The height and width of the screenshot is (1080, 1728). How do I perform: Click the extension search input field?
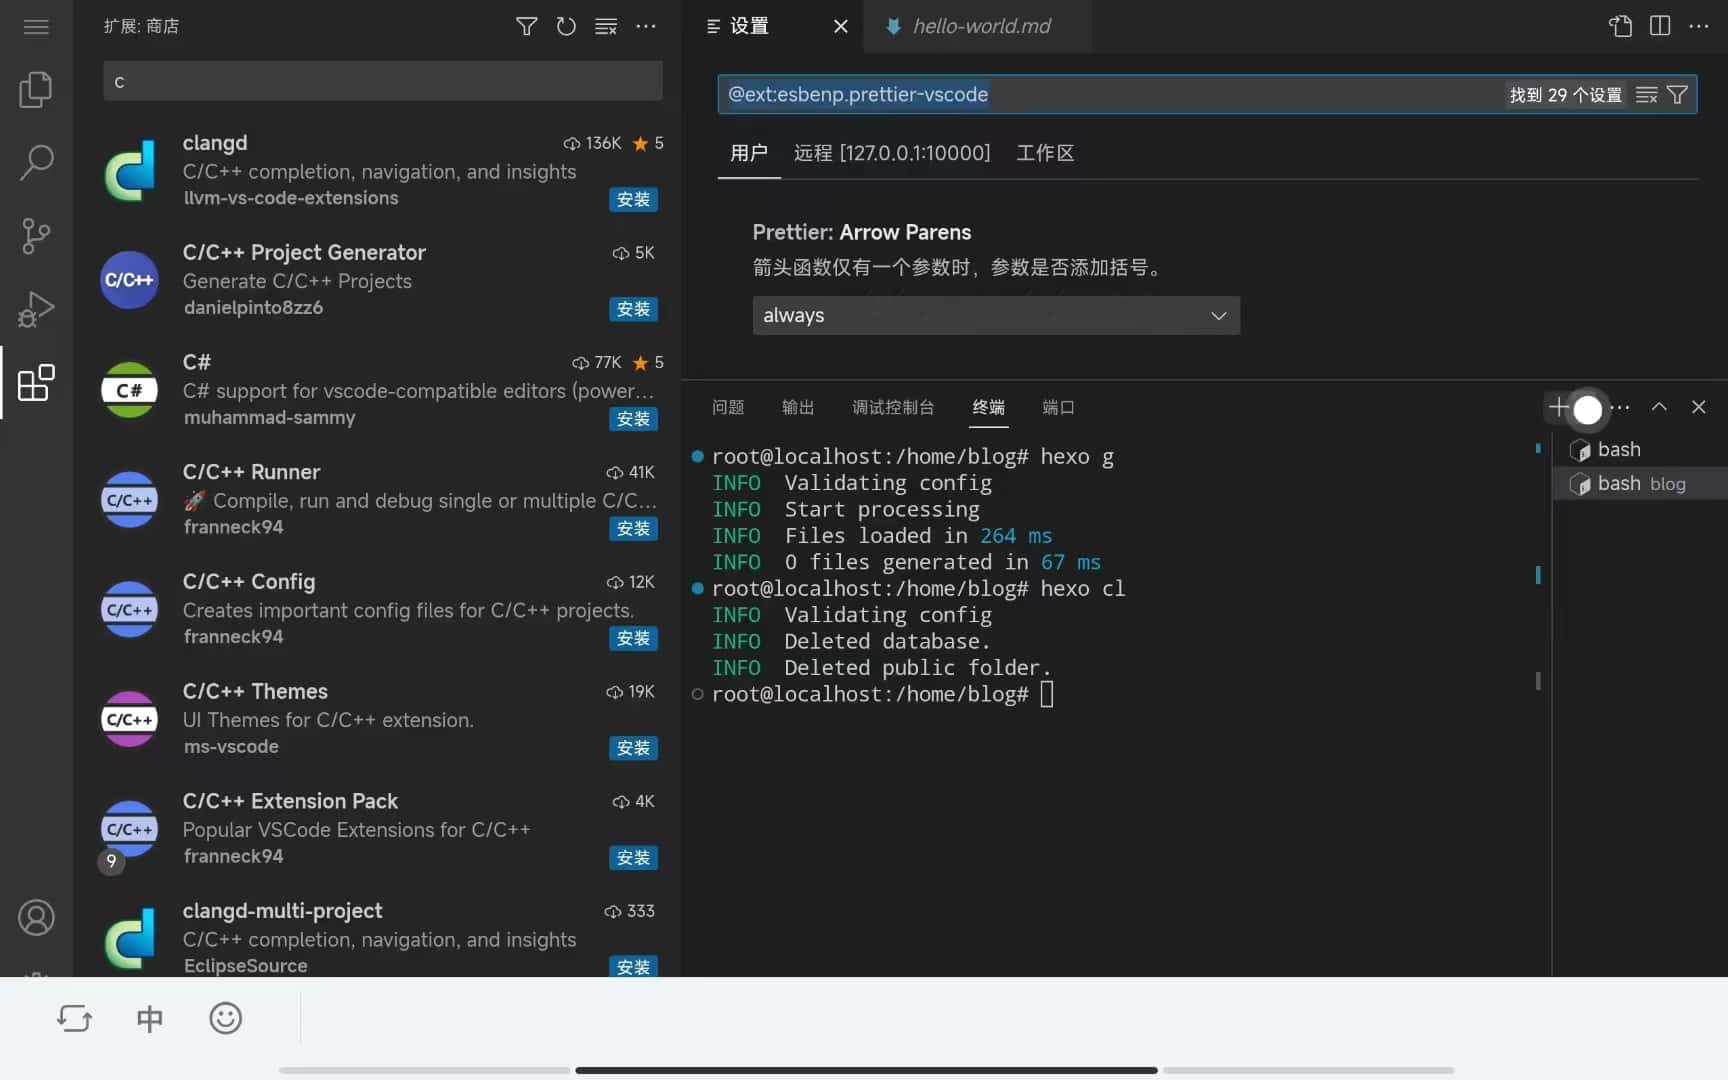382,81
